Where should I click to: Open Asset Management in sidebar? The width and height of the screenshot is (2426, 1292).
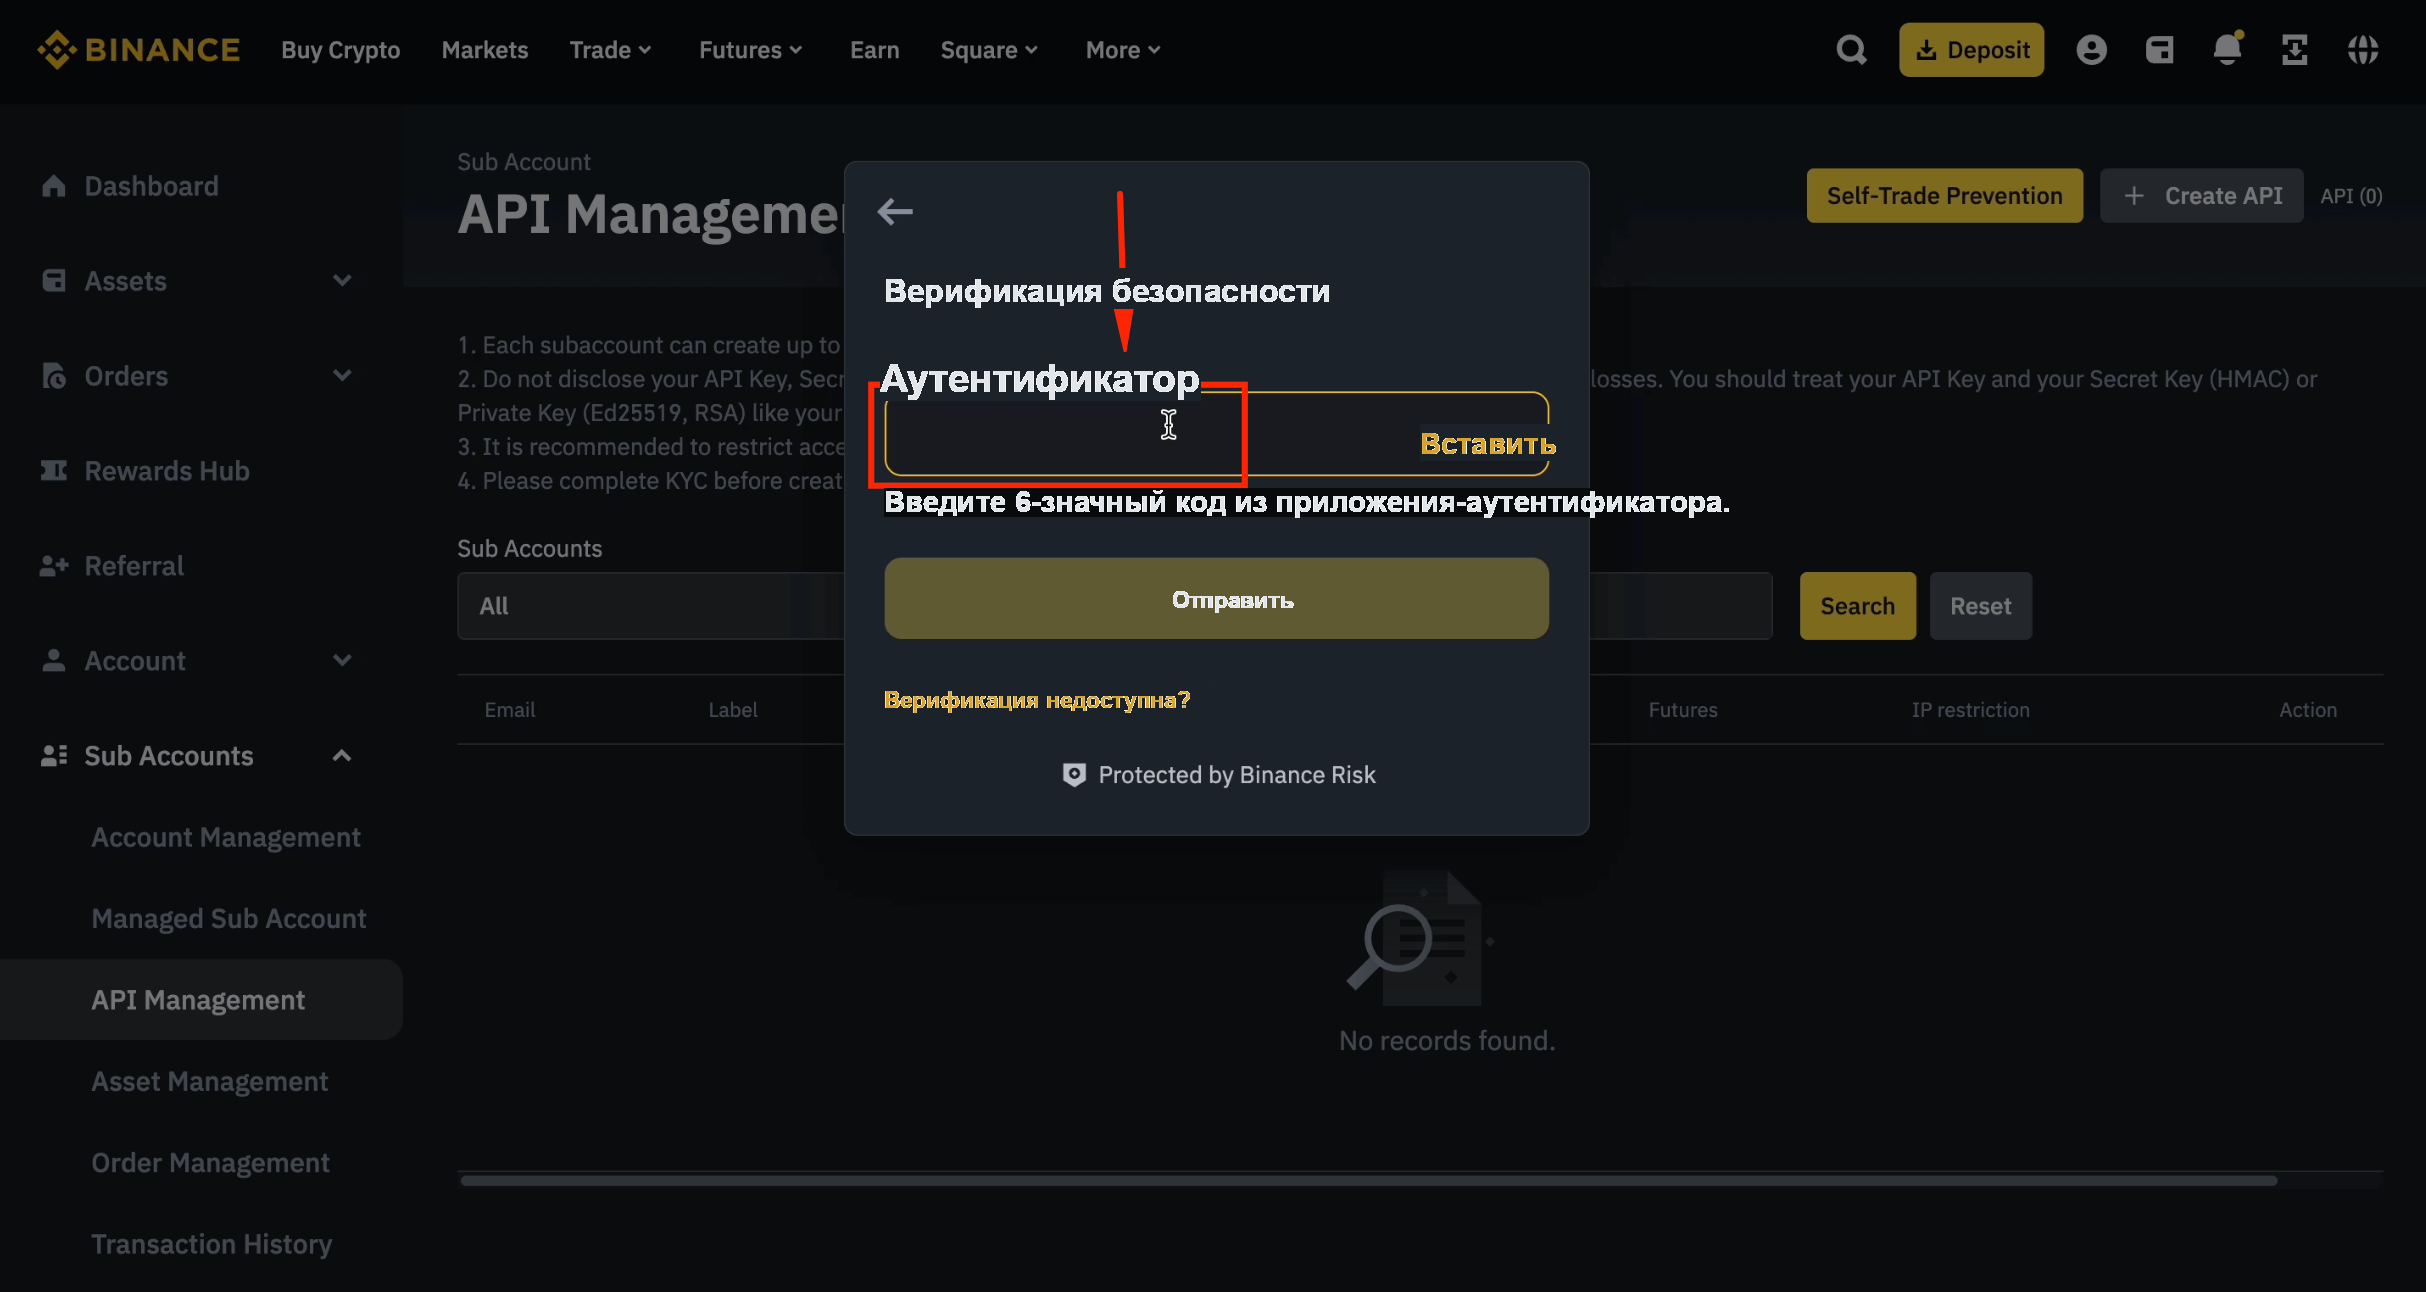pyautogui.click(x=210, y=1081)
